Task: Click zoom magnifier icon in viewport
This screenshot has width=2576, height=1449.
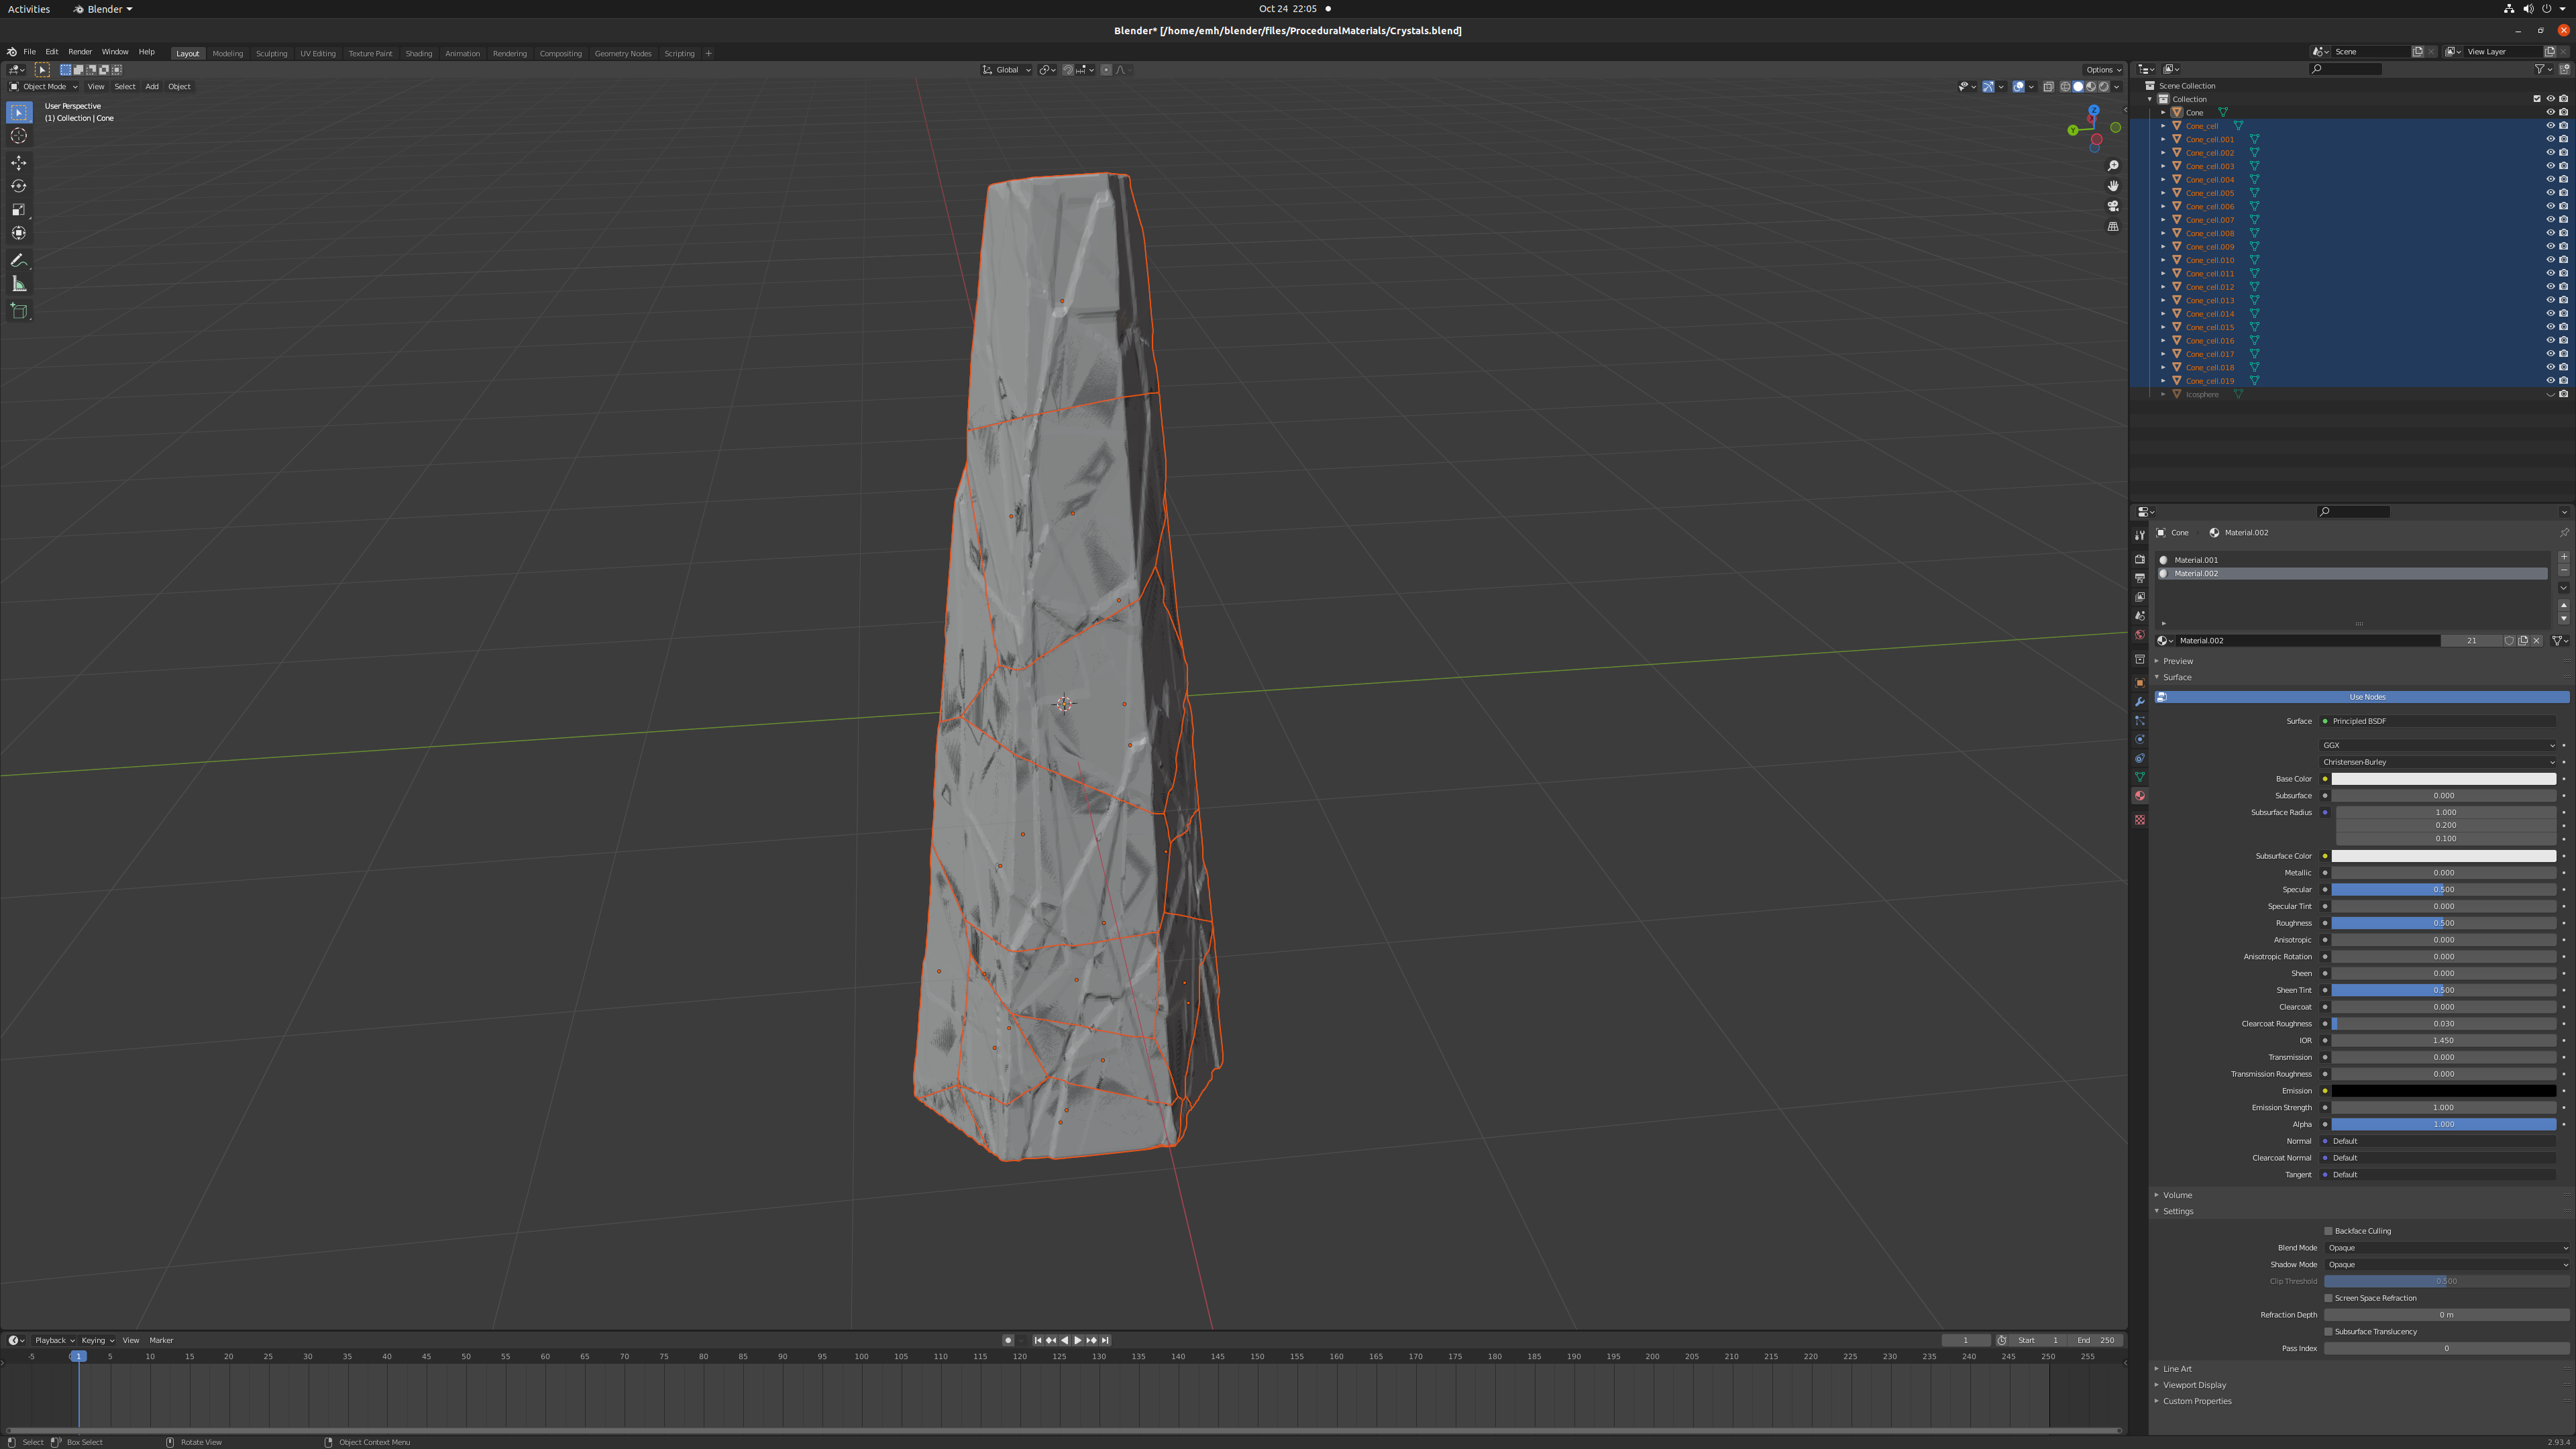Action: point(2113,166)
